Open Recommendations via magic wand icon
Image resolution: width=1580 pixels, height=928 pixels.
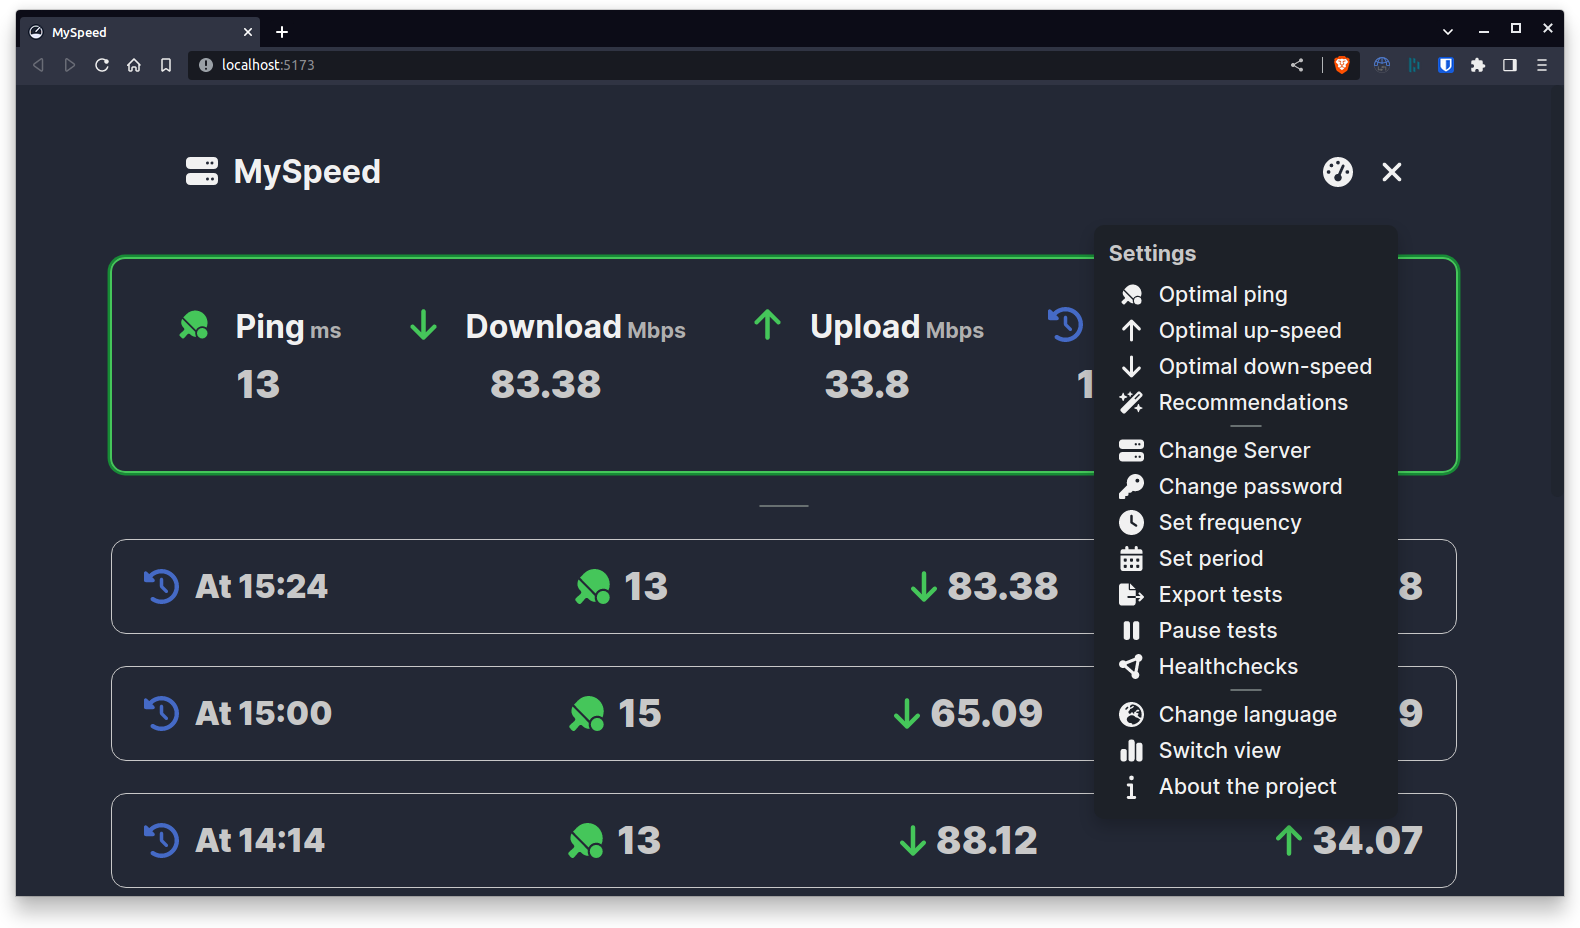click(1131, 403)
